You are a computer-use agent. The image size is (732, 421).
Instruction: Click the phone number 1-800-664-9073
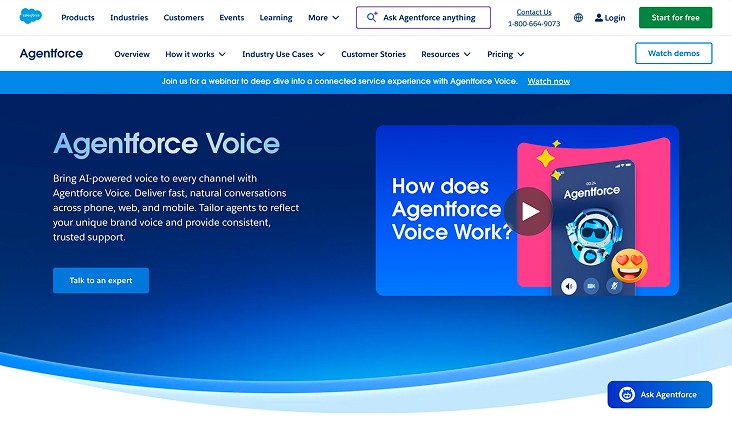tap(534, 24)
